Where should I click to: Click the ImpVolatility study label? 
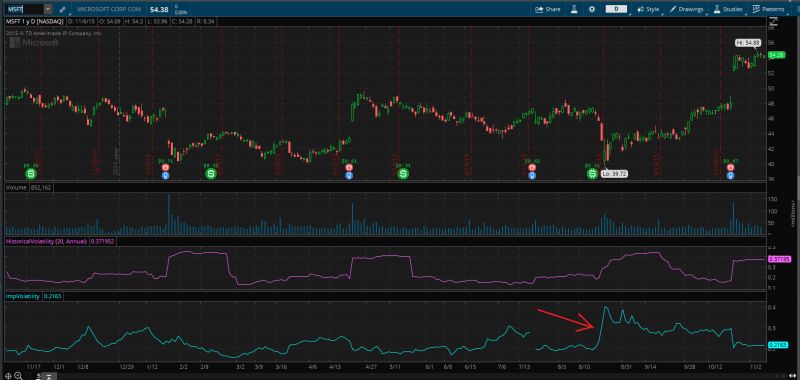[22, 296]
